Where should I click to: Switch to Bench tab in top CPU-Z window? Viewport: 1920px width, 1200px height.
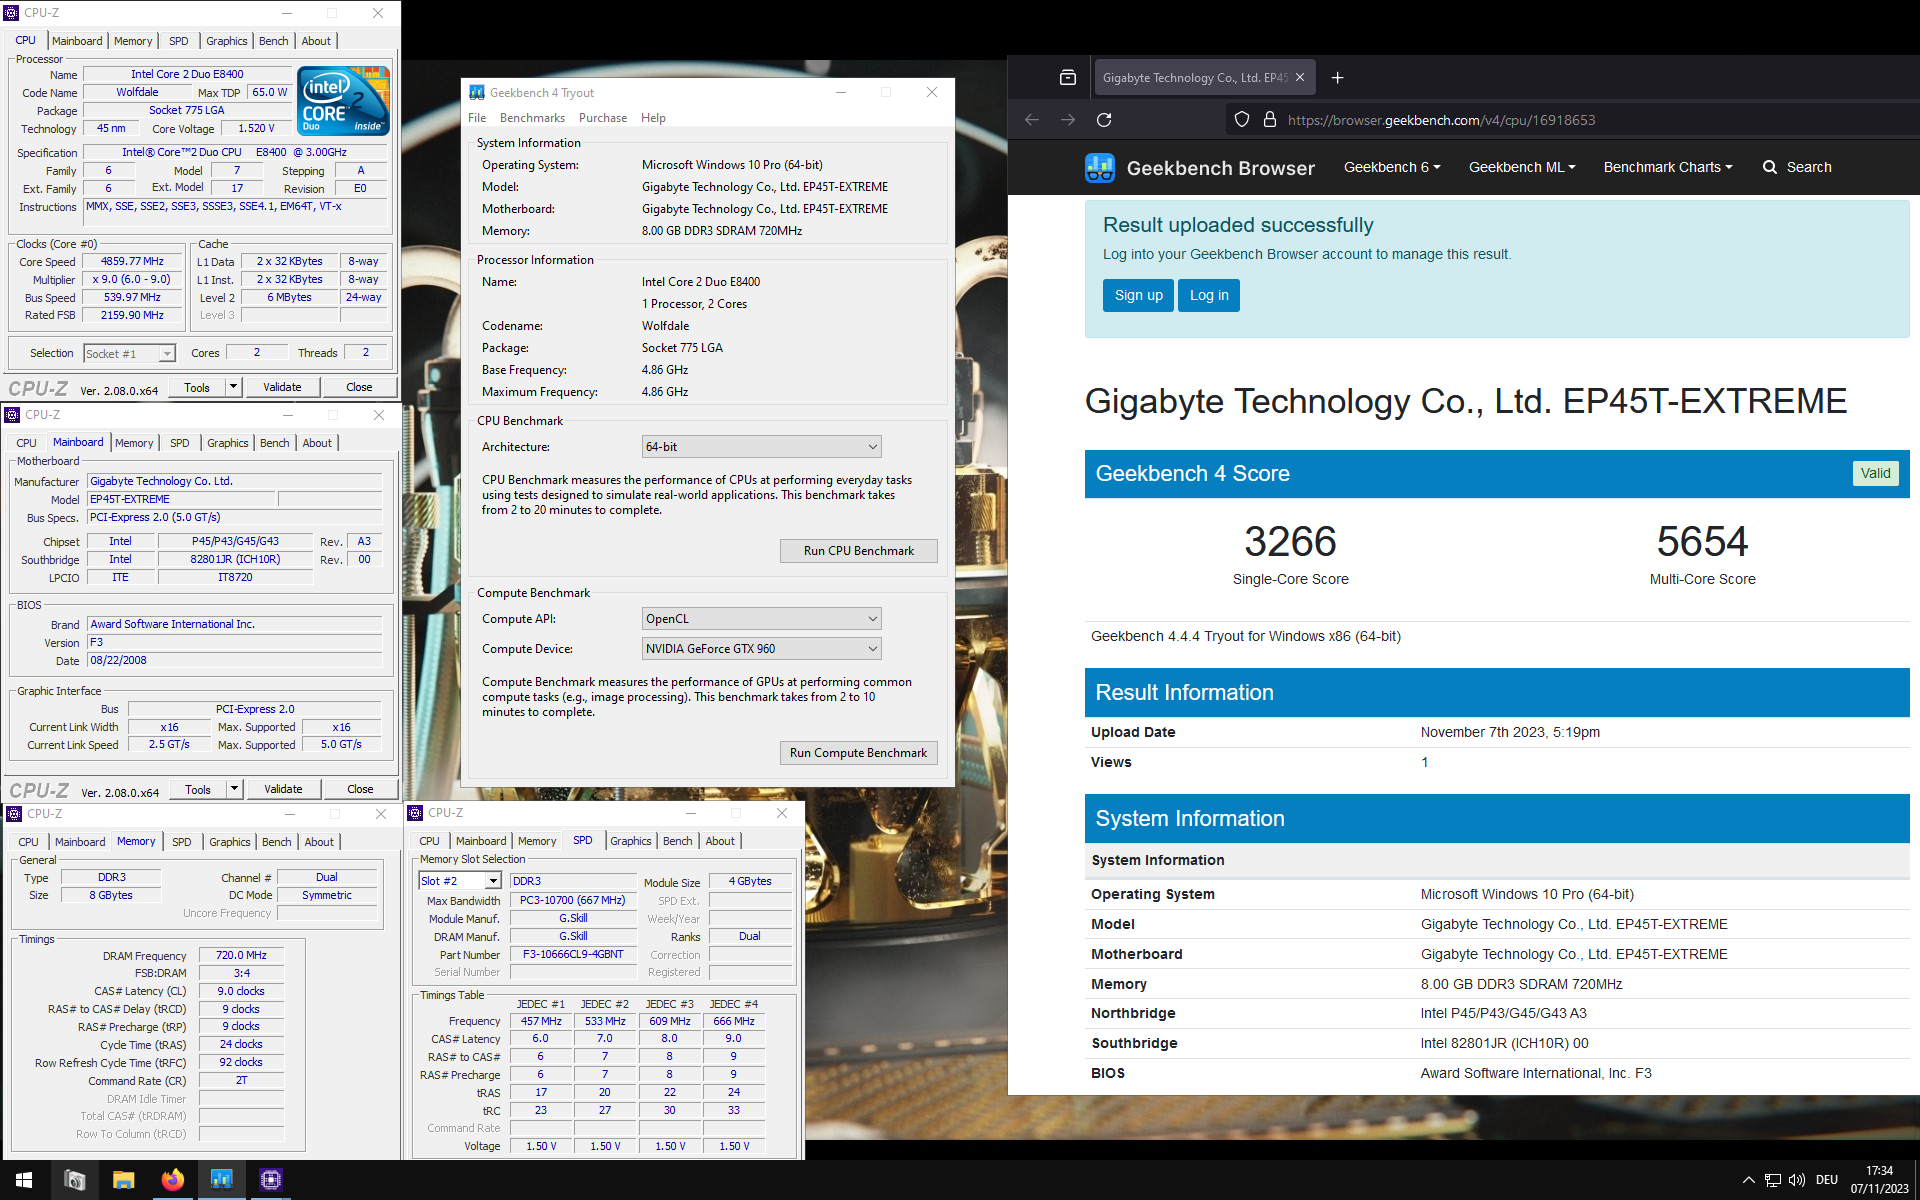(274, 41)
